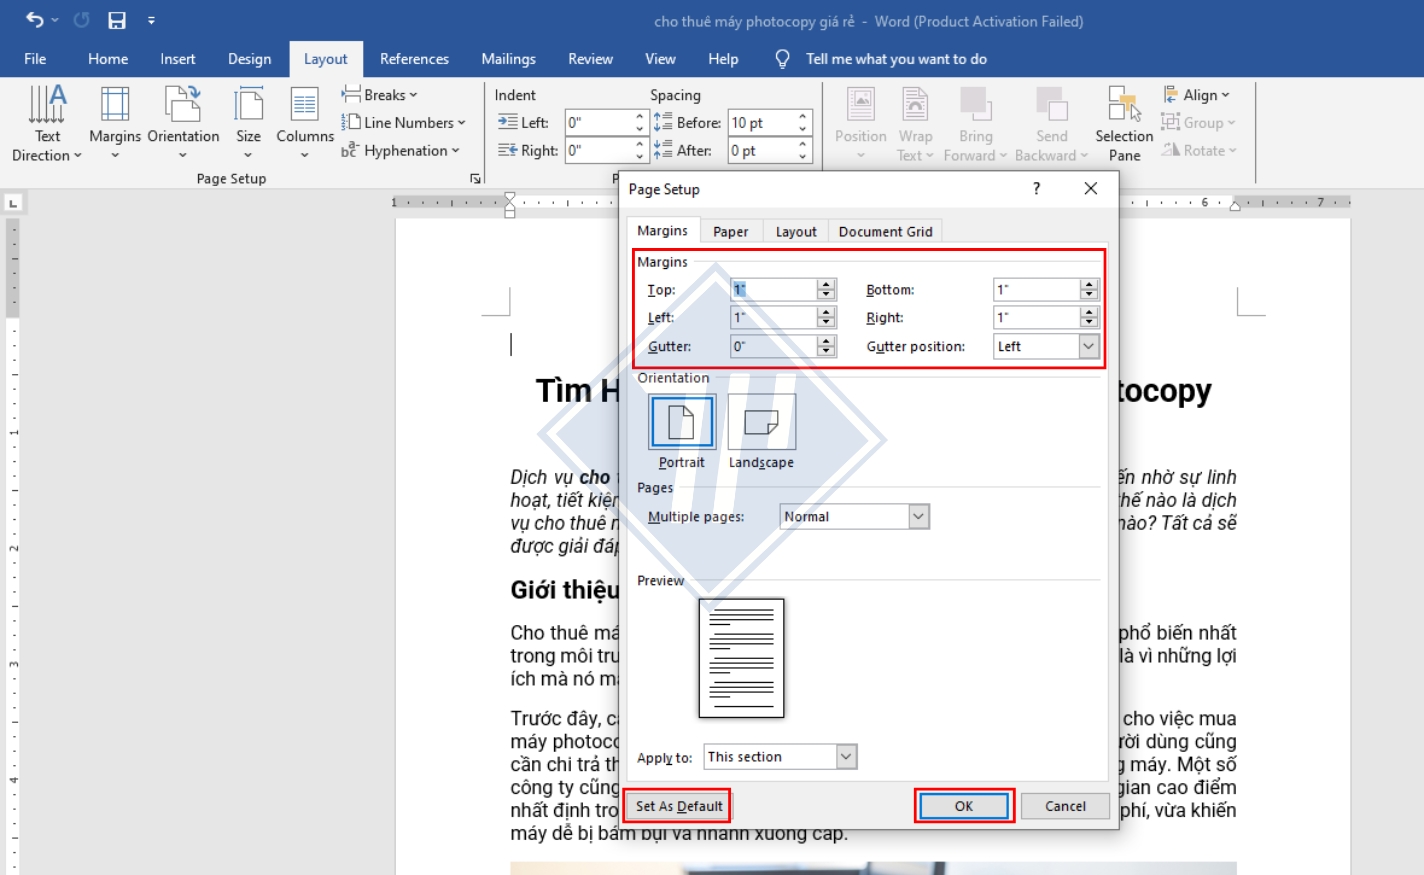Open the Document Grid tab
Screen dimensions: 1424x875
885,231
